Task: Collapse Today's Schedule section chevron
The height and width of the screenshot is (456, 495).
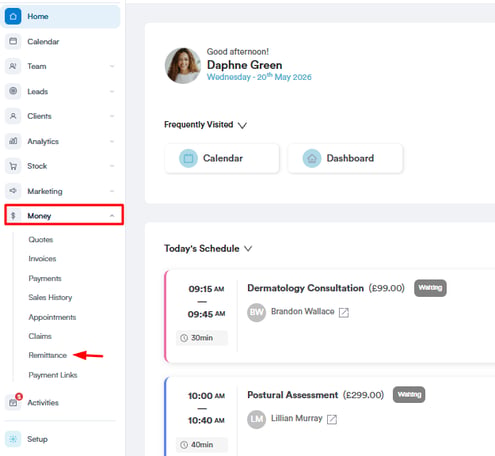Action: pyautogui.click(x=248, y=249)
